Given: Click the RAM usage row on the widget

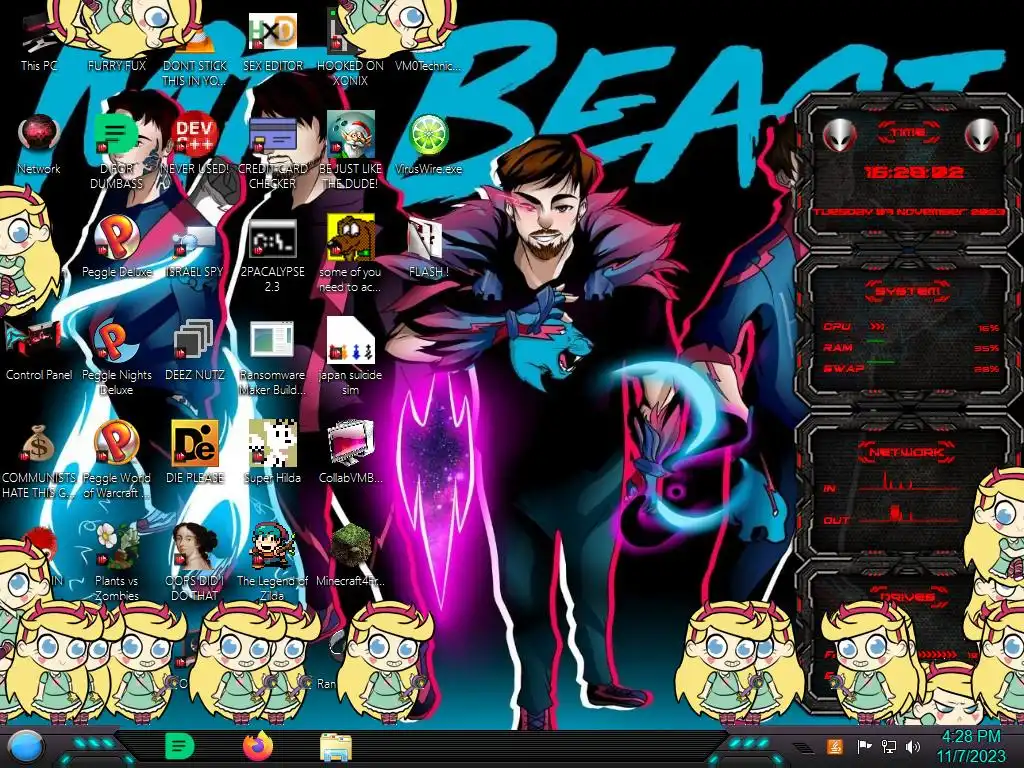Looking at the screenshot, I should coord(911,347).
